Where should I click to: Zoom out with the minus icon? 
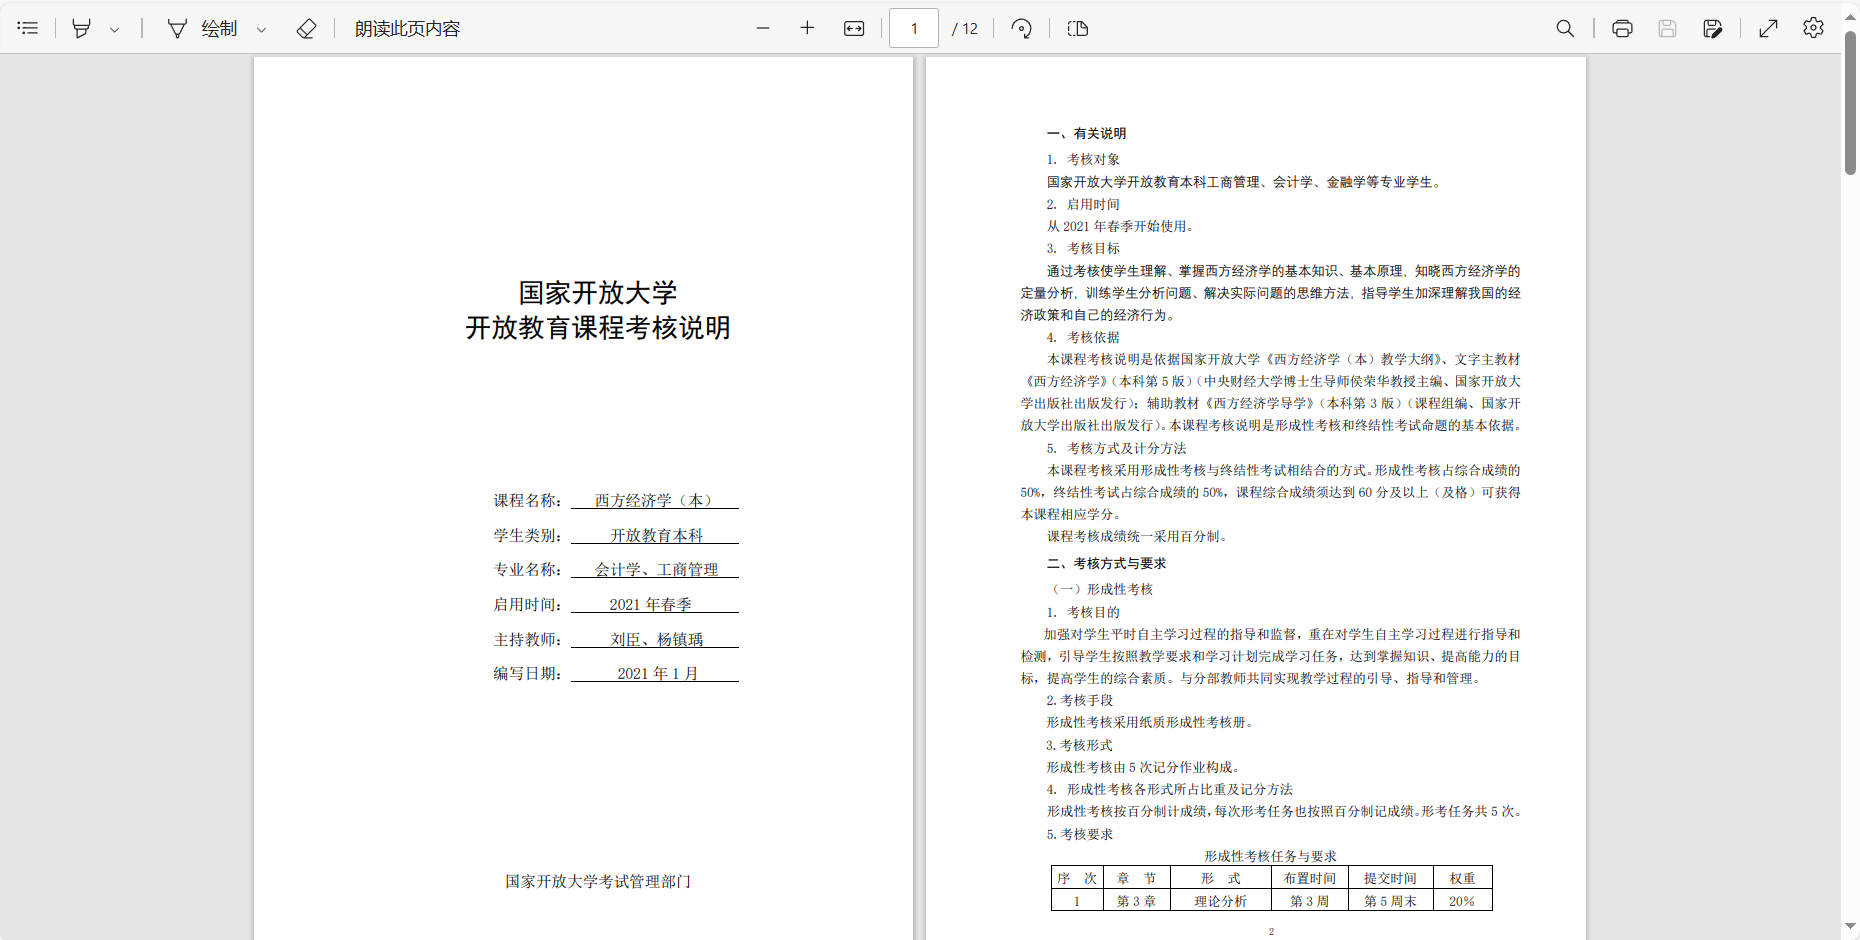[x=763, y=28]
